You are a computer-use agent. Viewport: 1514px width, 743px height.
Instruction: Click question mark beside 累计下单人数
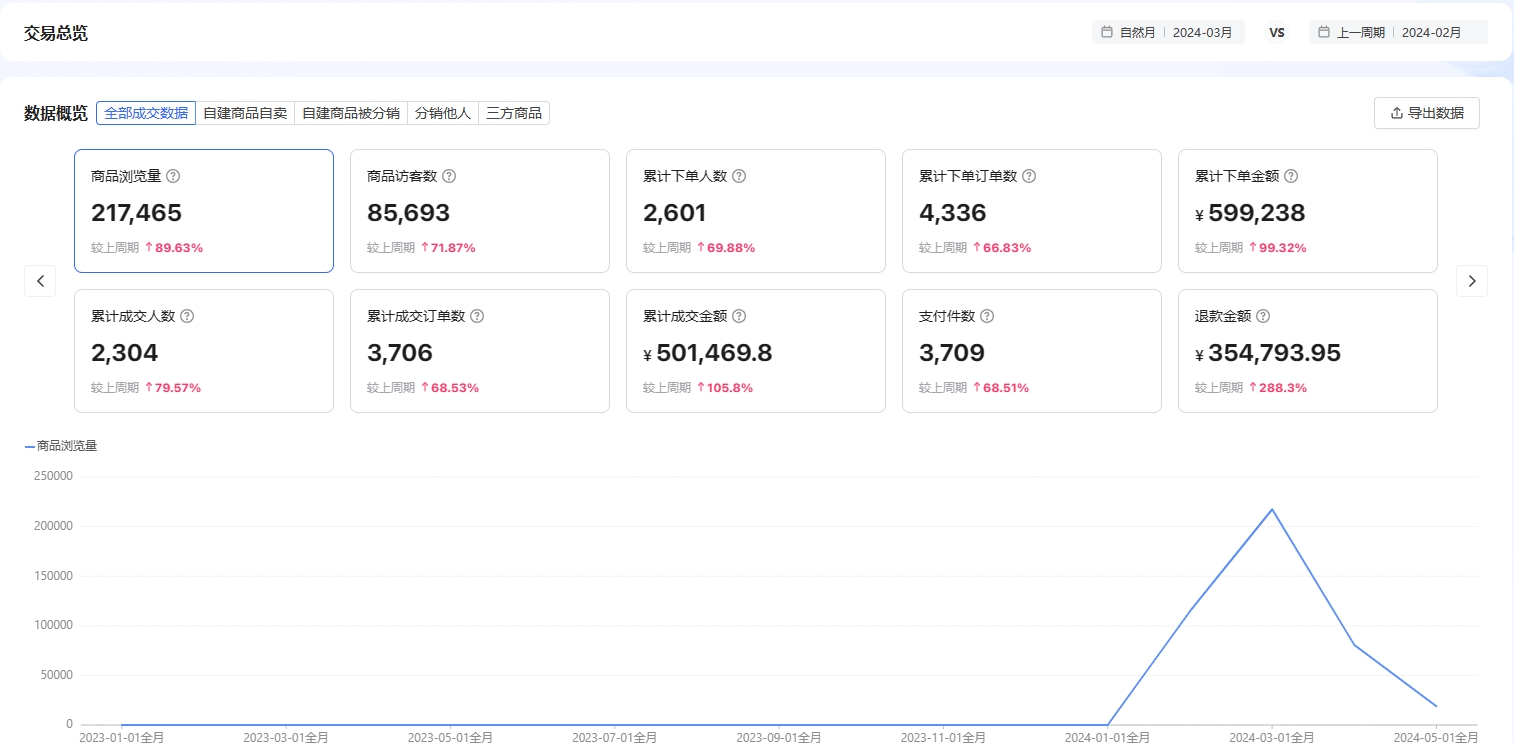pyautogui.click(x=739, y=176)
